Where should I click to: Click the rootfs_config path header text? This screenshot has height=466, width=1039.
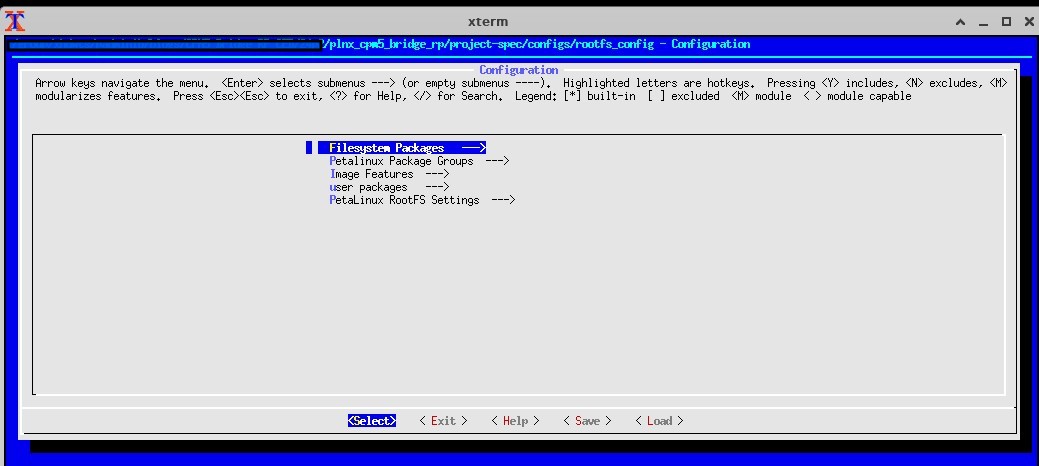535,44
